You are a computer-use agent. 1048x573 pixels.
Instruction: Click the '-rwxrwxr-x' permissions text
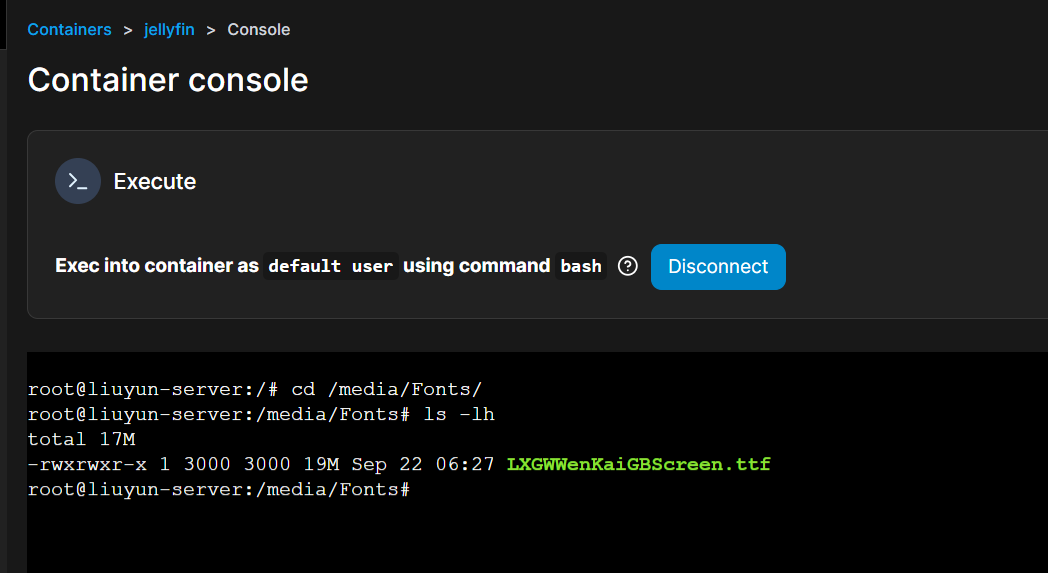(87, 465)
